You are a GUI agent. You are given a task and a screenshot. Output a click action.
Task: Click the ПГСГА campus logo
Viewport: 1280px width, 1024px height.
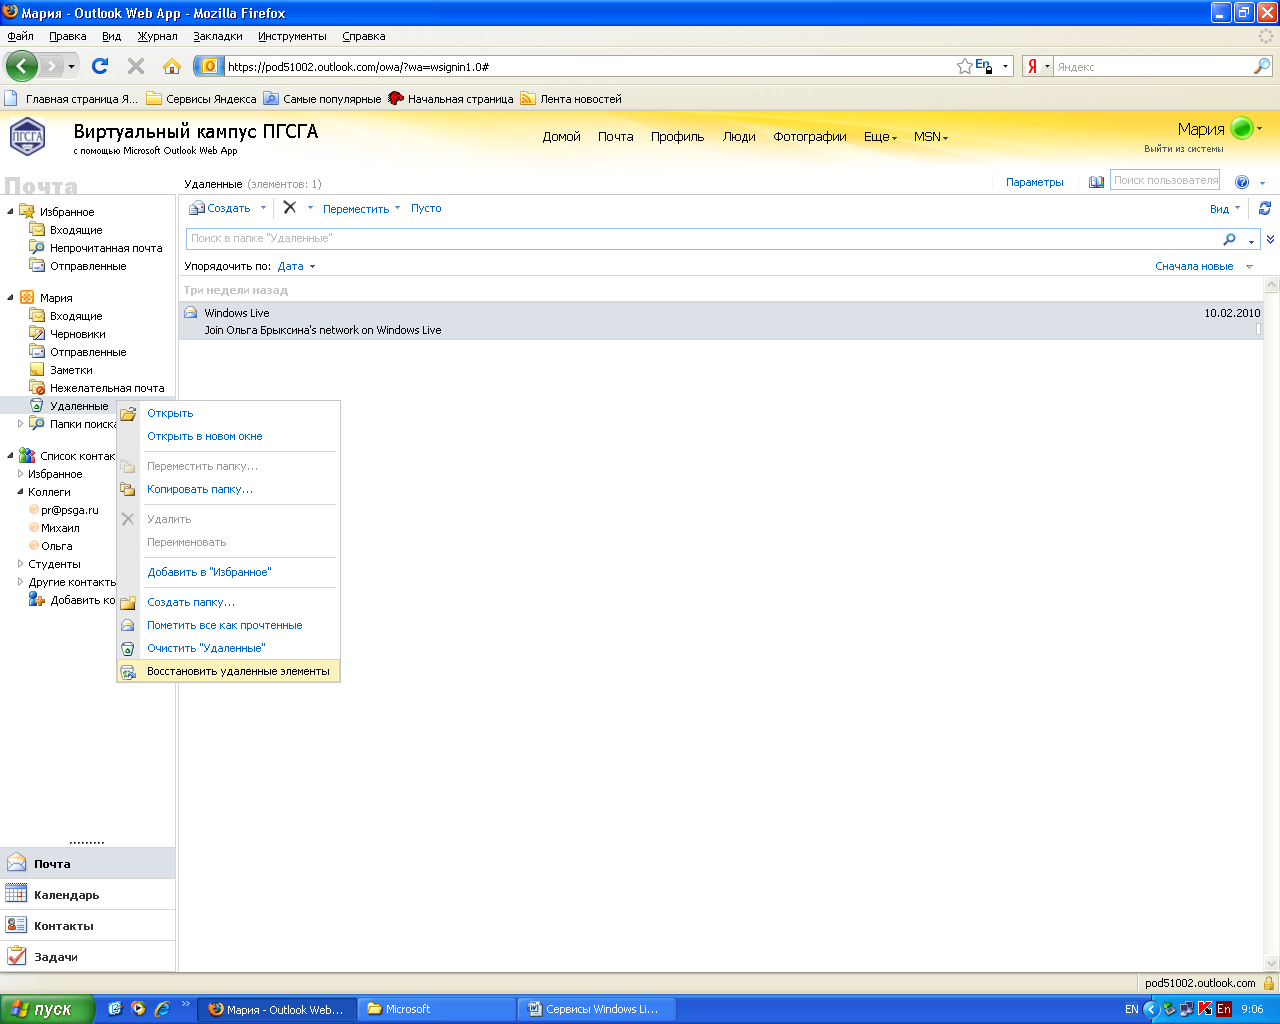(x=28, y=135)
